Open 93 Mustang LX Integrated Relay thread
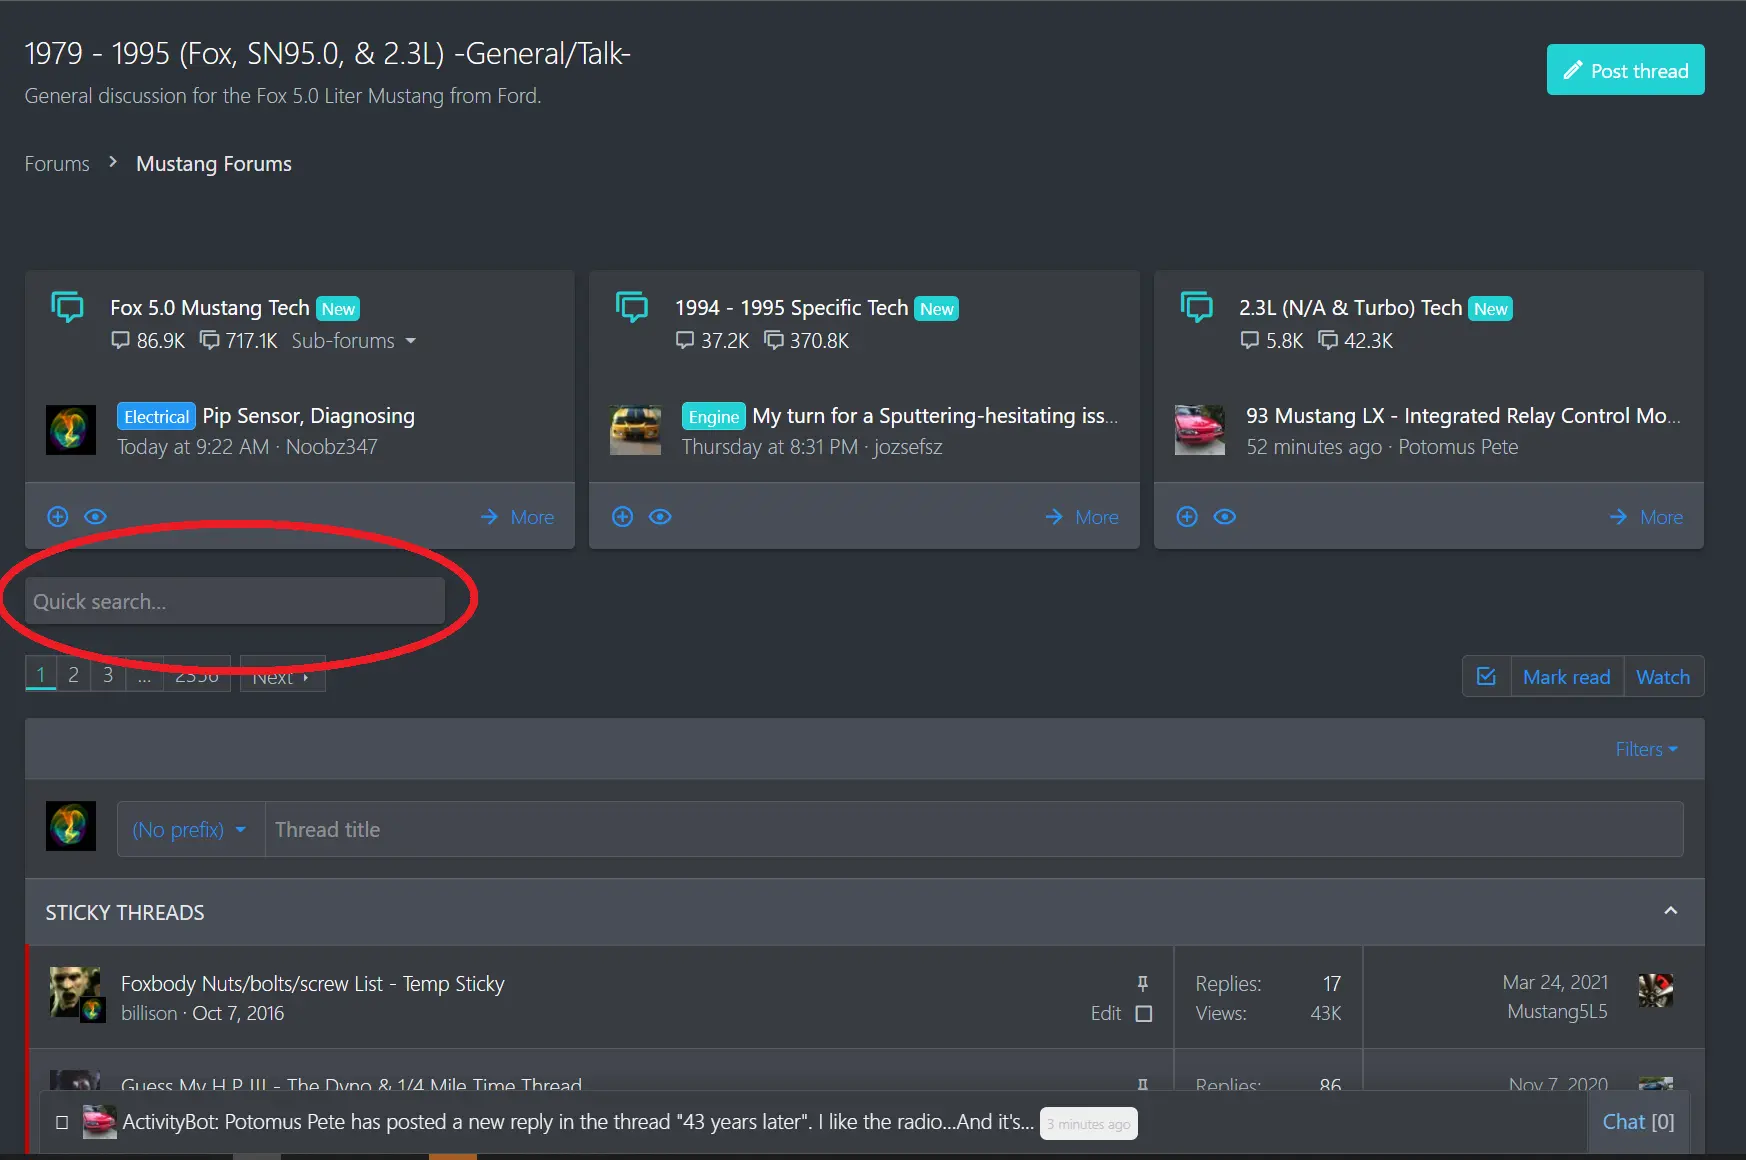This screenshot has width=1746, height=1160. pyautogui.click(x=1463, y=416)
